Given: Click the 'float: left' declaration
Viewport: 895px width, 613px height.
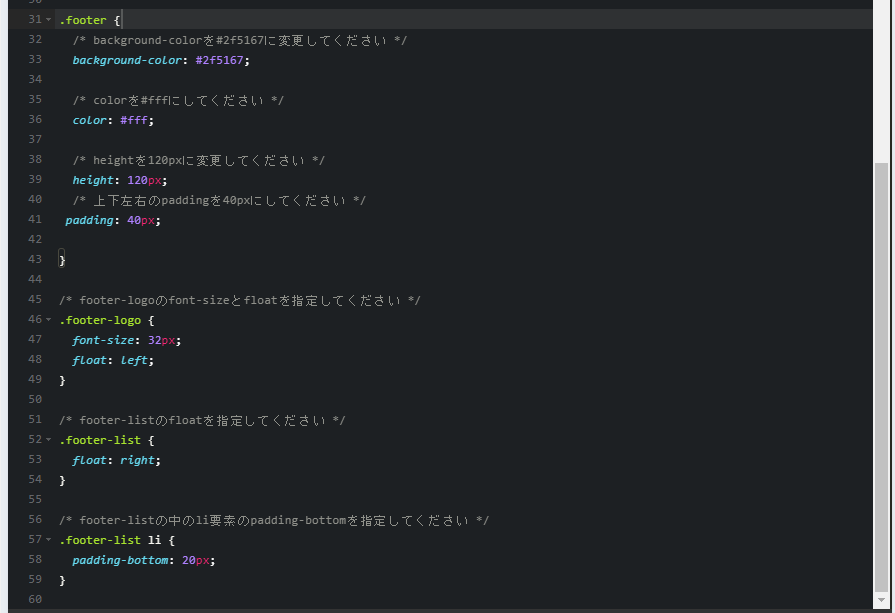Looking at the screenshot, I should [x=113, y=360].
